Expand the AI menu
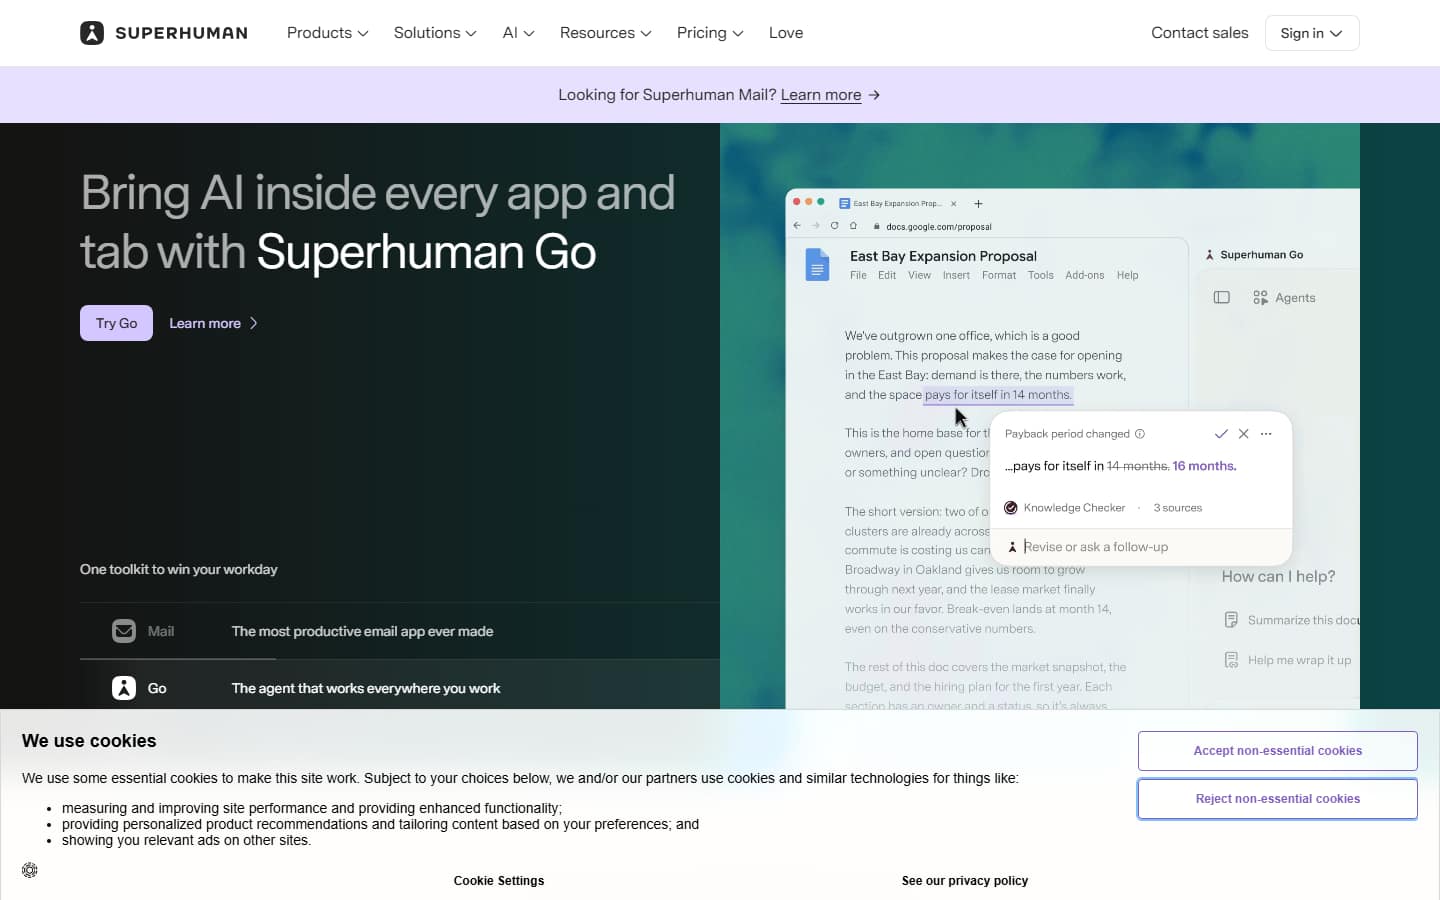This screenshot has width=1440, height=900. coord(518,33)
